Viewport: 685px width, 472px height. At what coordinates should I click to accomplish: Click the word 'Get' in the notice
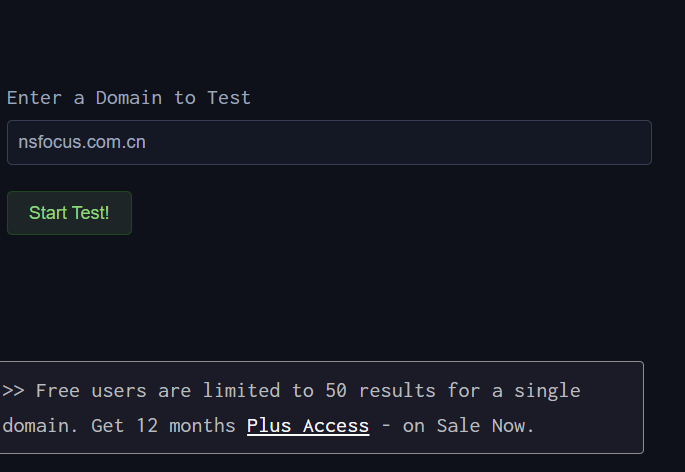(x=108, y=426)
